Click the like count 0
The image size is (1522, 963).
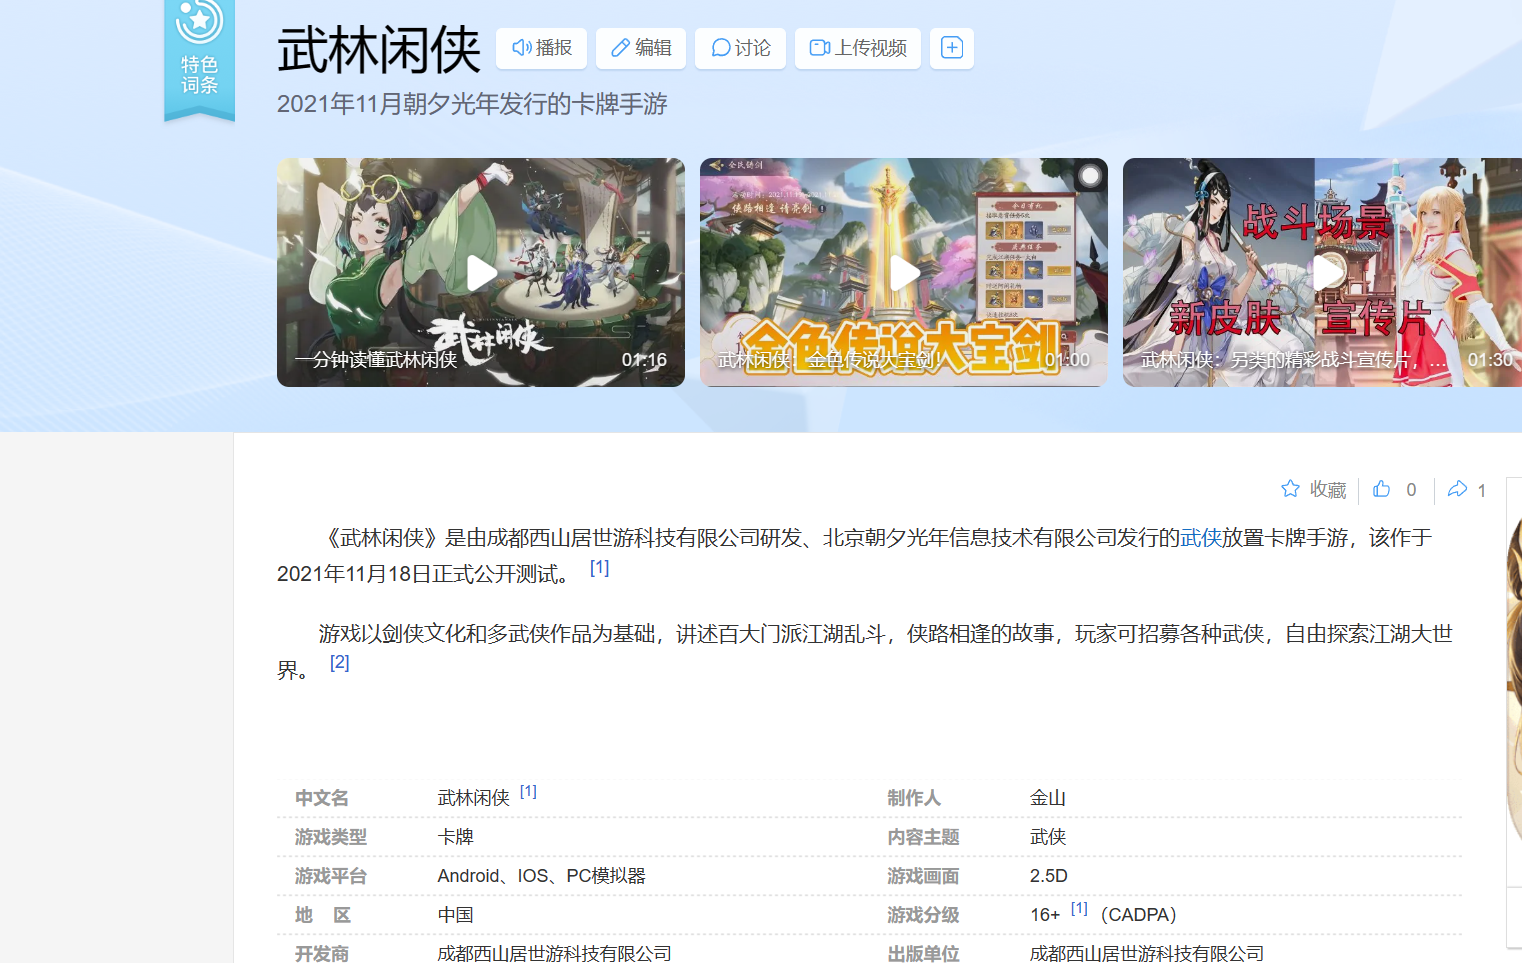tap(1411, 490)
